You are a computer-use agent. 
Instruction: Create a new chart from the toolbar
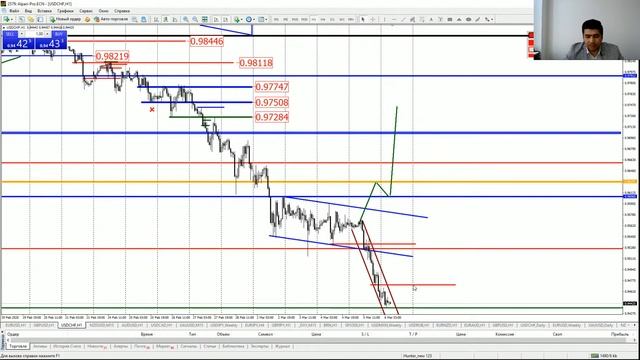[7, 19]
